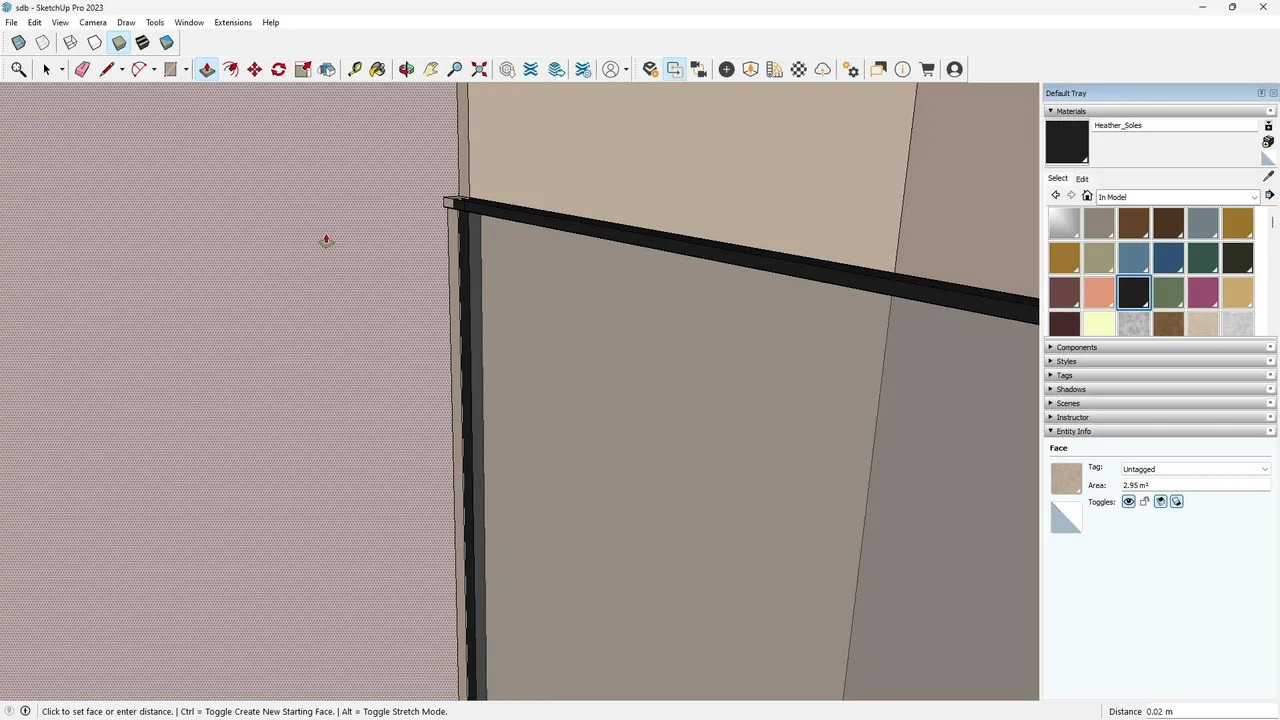
Task: Select the Rotate tool
Action: click(279, 69)
